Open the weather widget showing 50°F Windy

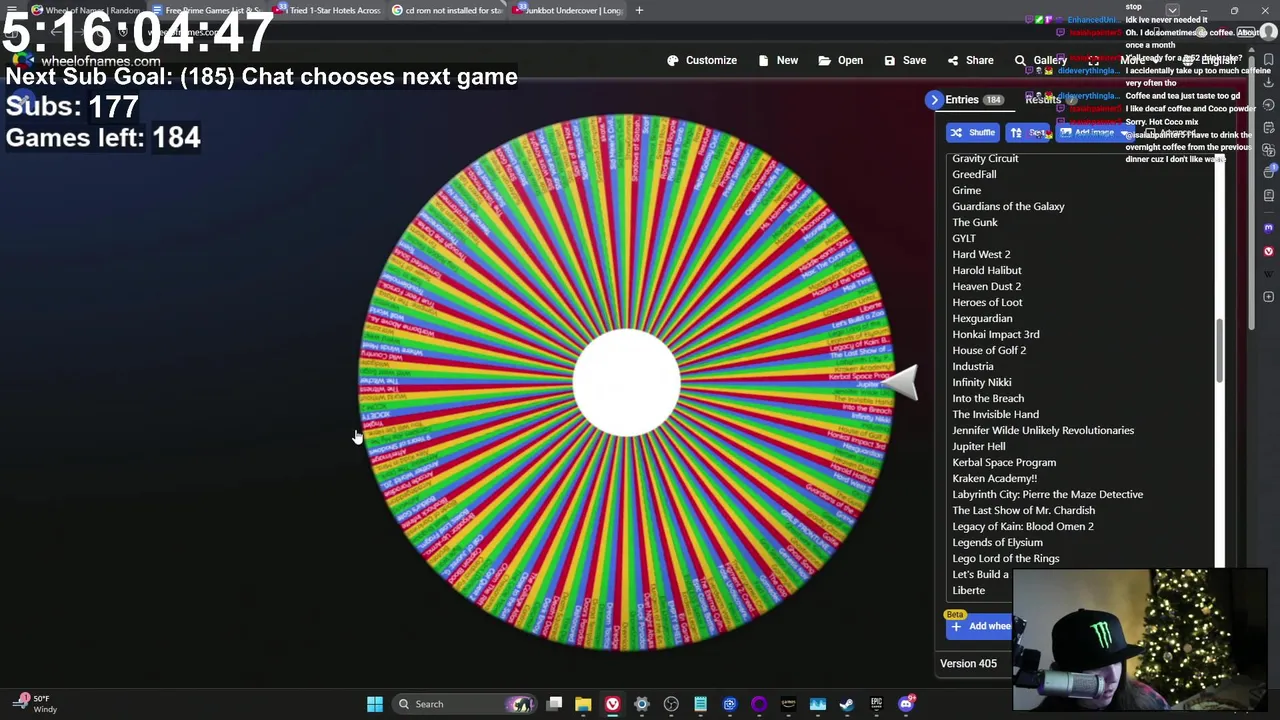34,704
